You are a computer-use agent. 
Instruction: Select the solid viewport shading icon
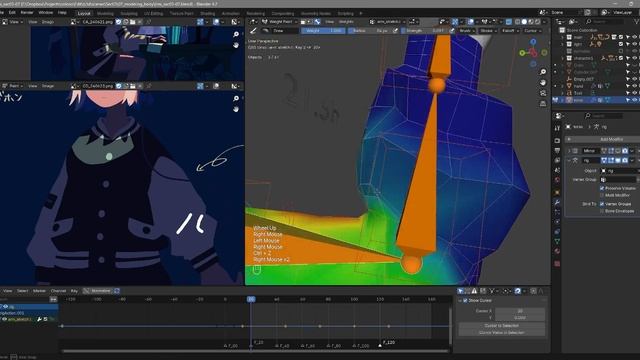click(x=524, y=22)
